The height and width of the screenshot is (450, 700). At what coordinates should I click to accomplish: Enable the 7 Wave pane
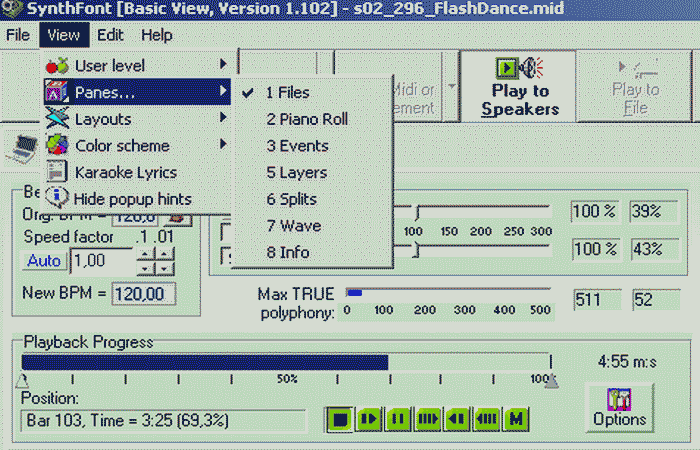tap(293, 226)
